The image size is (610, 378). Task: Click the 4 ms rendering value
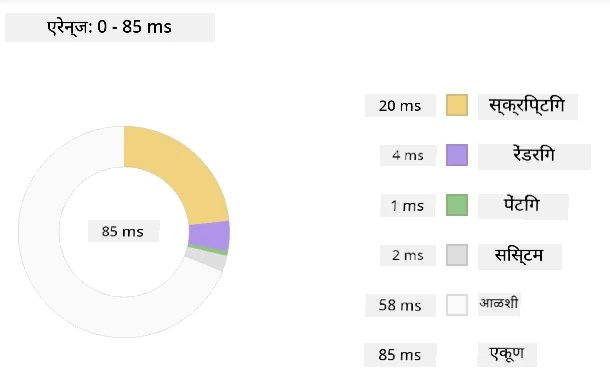pyautogui.click(x=408, y=155)
